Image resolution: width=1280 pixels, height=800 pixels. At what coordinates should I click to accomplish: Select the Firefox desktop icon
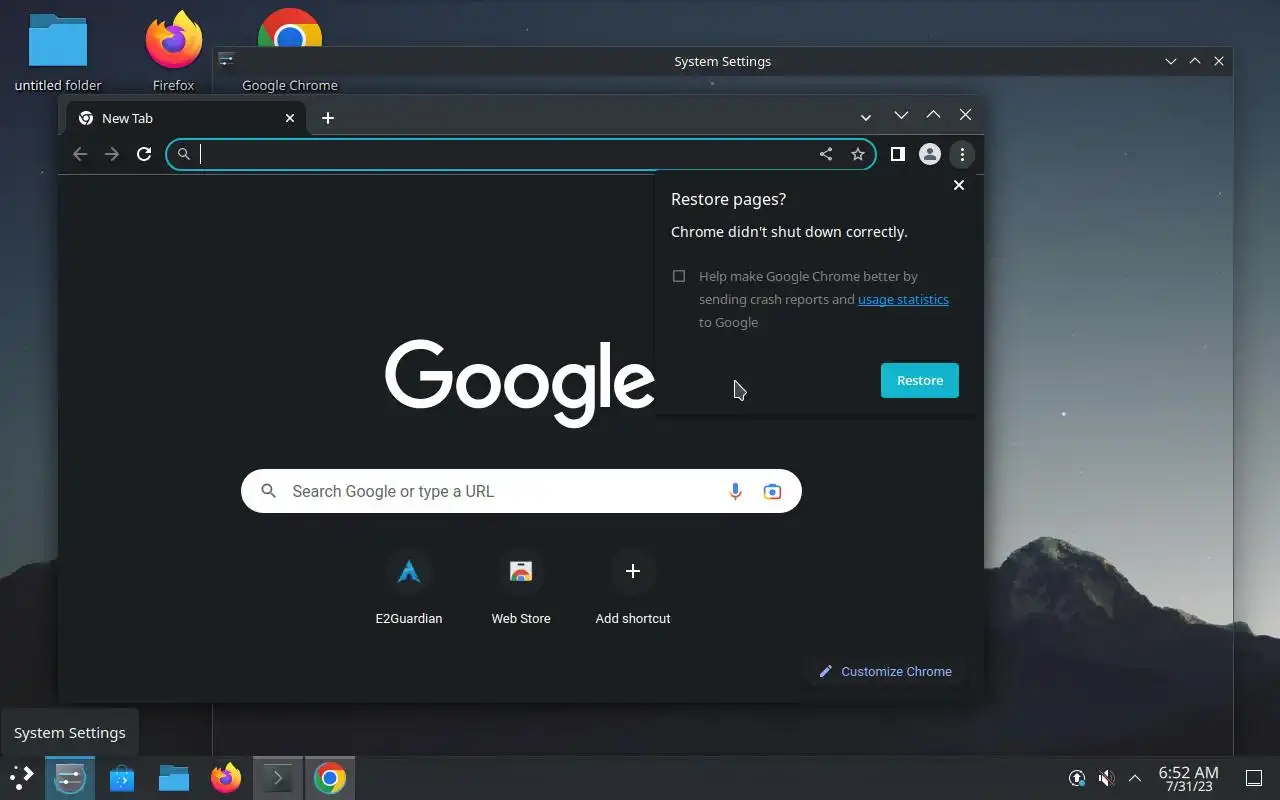click(x=174, y=53)
